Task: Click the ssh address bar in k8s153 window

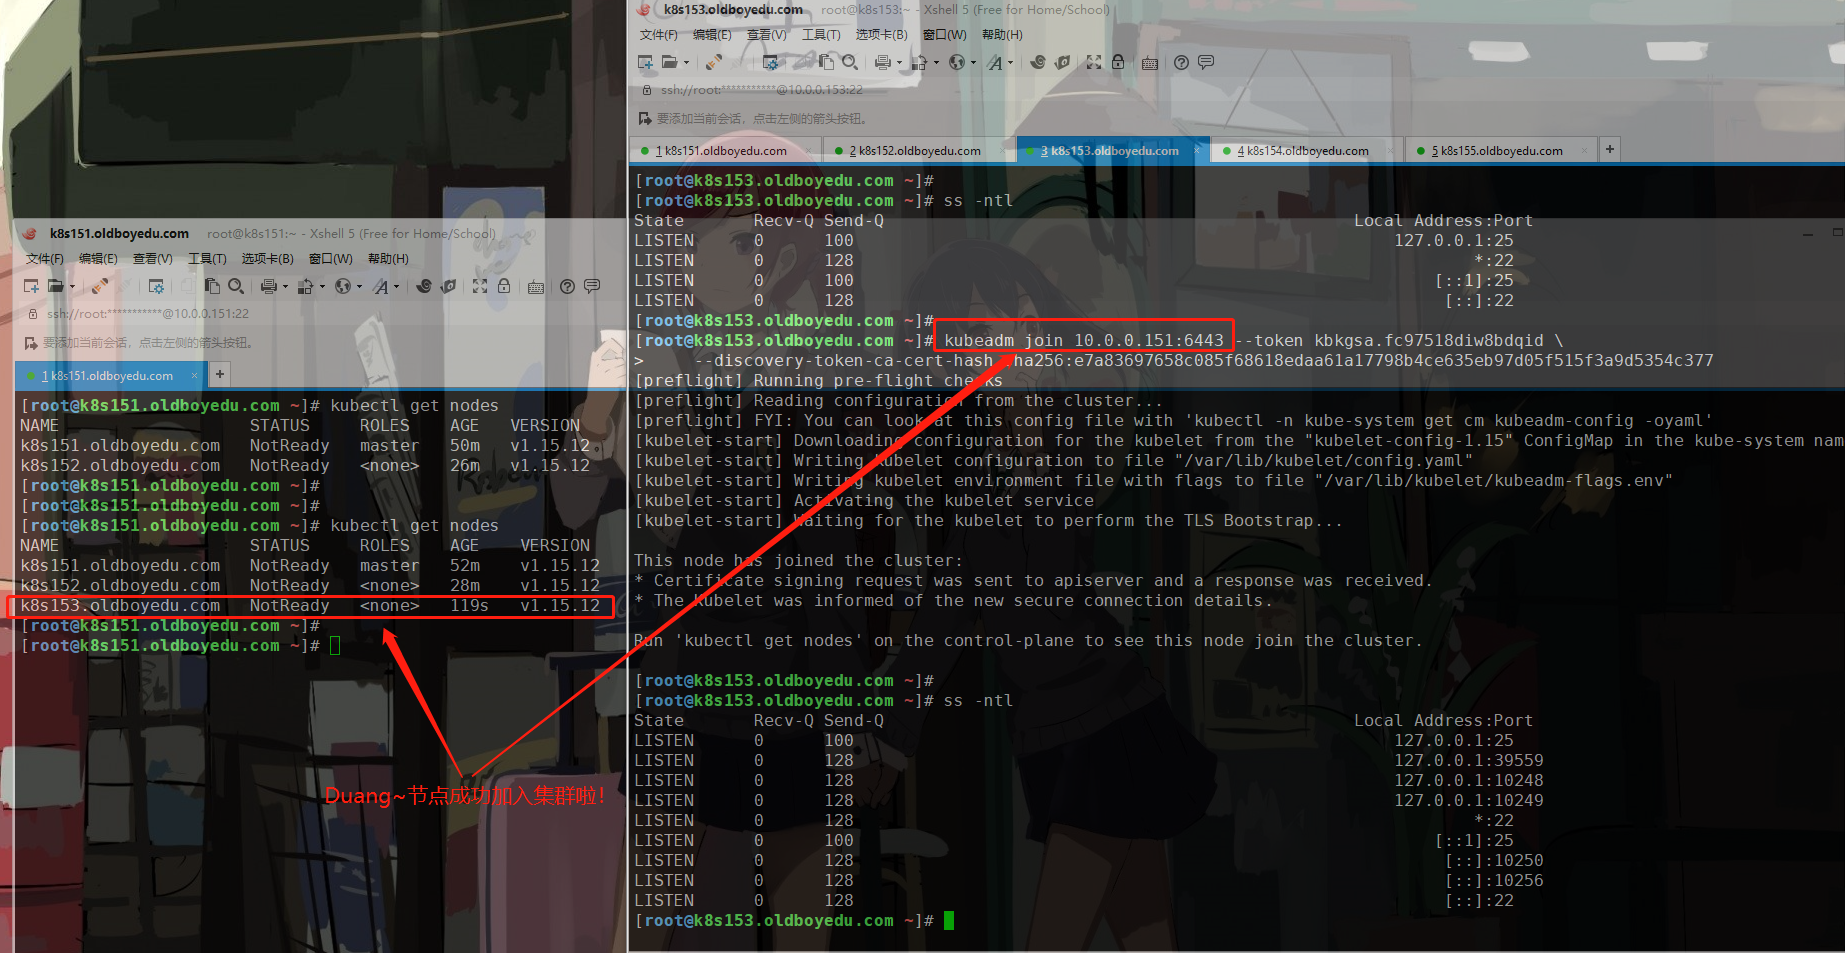Action: (x=760, y=90)
